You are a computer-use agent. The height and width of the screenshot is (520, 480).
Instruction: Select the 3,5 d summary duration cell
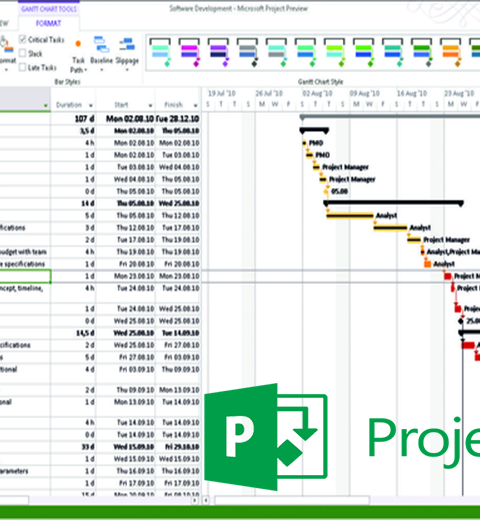pos(73,131)
